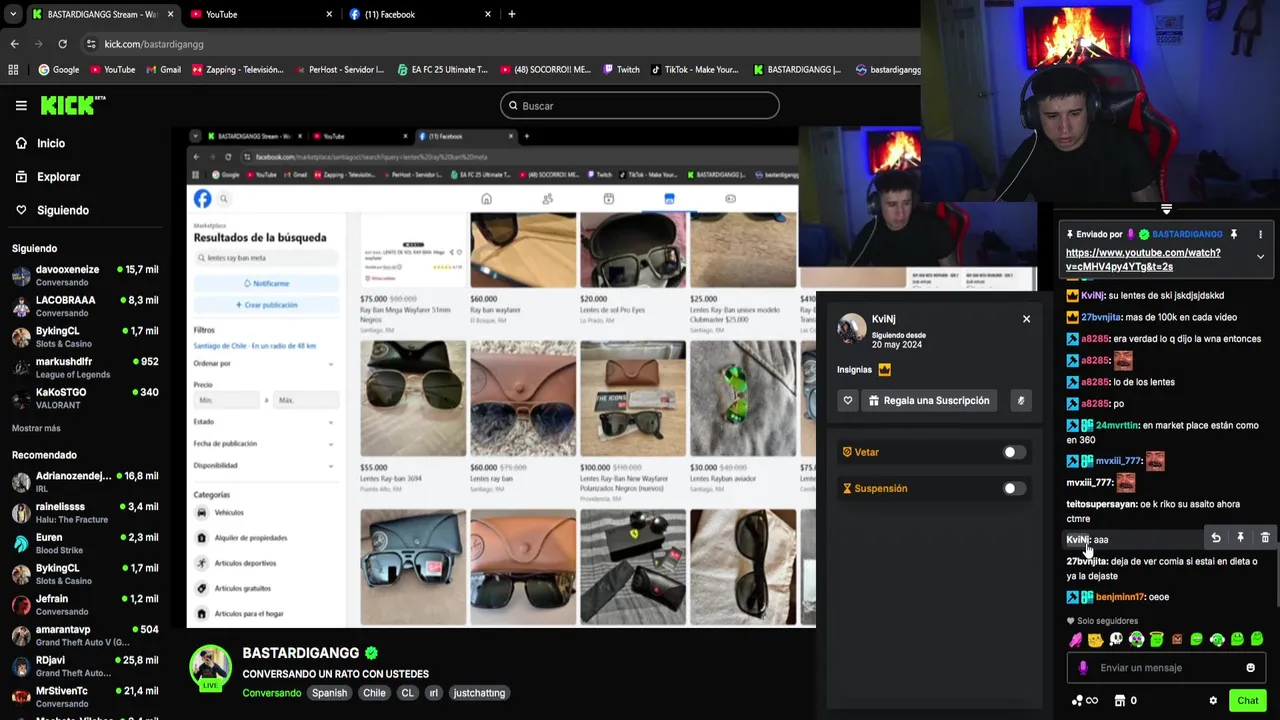1280x720 pixels.
Task: Toggle the Suspensión switch
Action: [1014, 489]
